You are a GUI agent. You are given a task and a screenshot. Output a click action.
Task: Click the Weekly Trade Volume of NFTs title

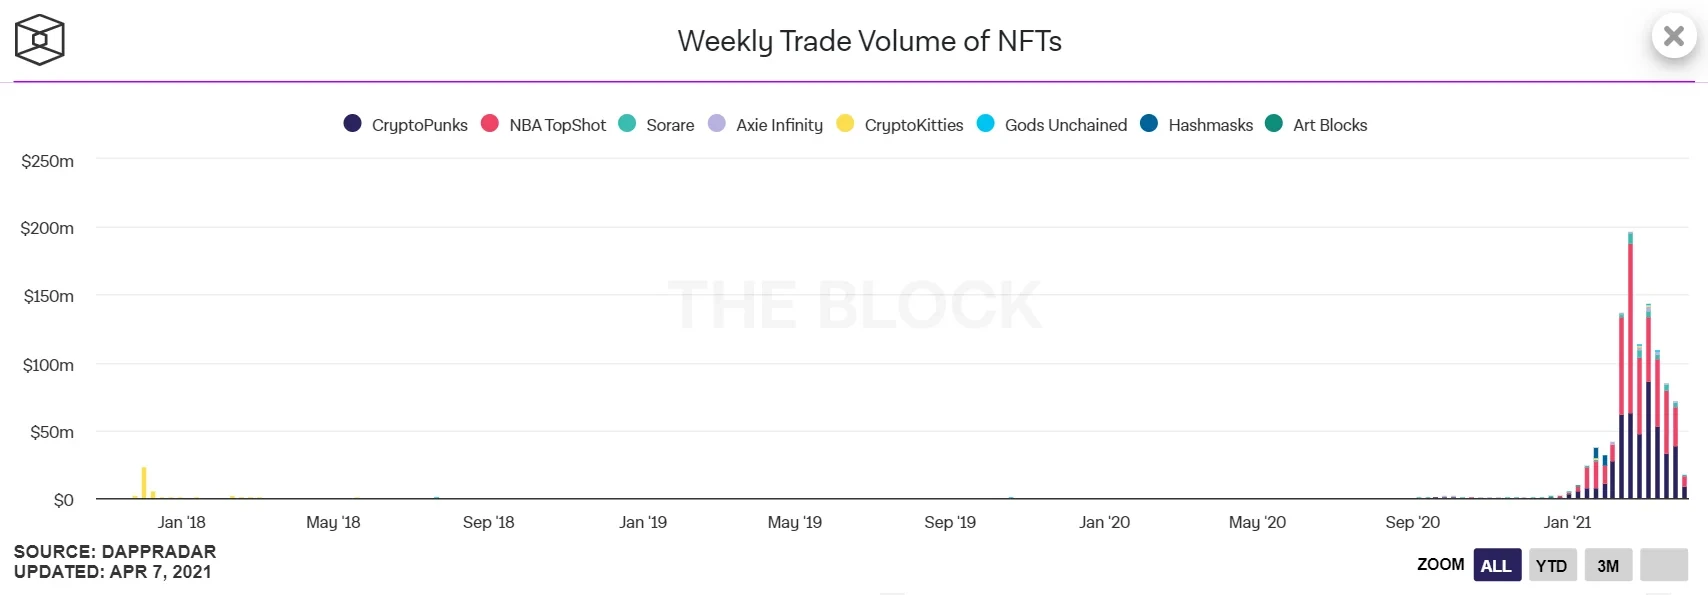[x=869, y=41]
